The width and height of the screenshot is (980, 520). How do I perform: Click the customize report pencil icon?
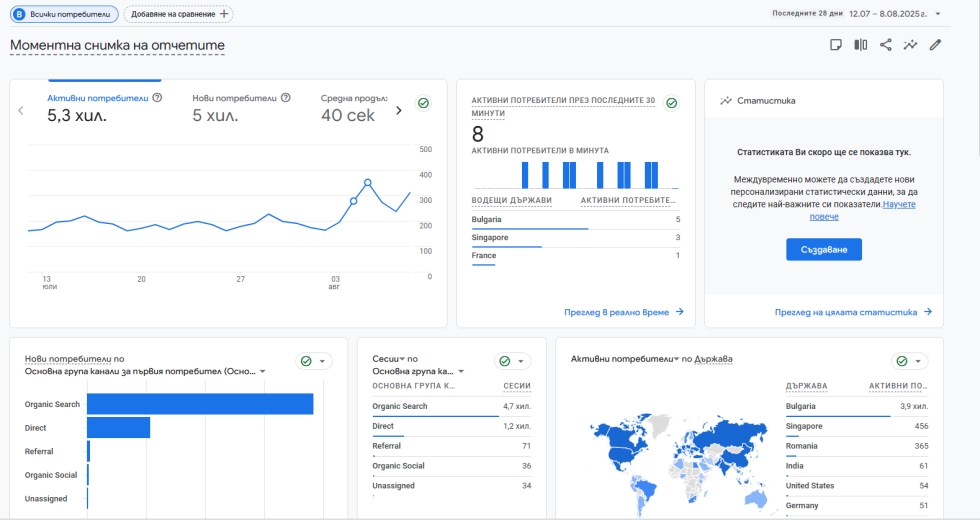pyautogui.click(x=935, y=45)
